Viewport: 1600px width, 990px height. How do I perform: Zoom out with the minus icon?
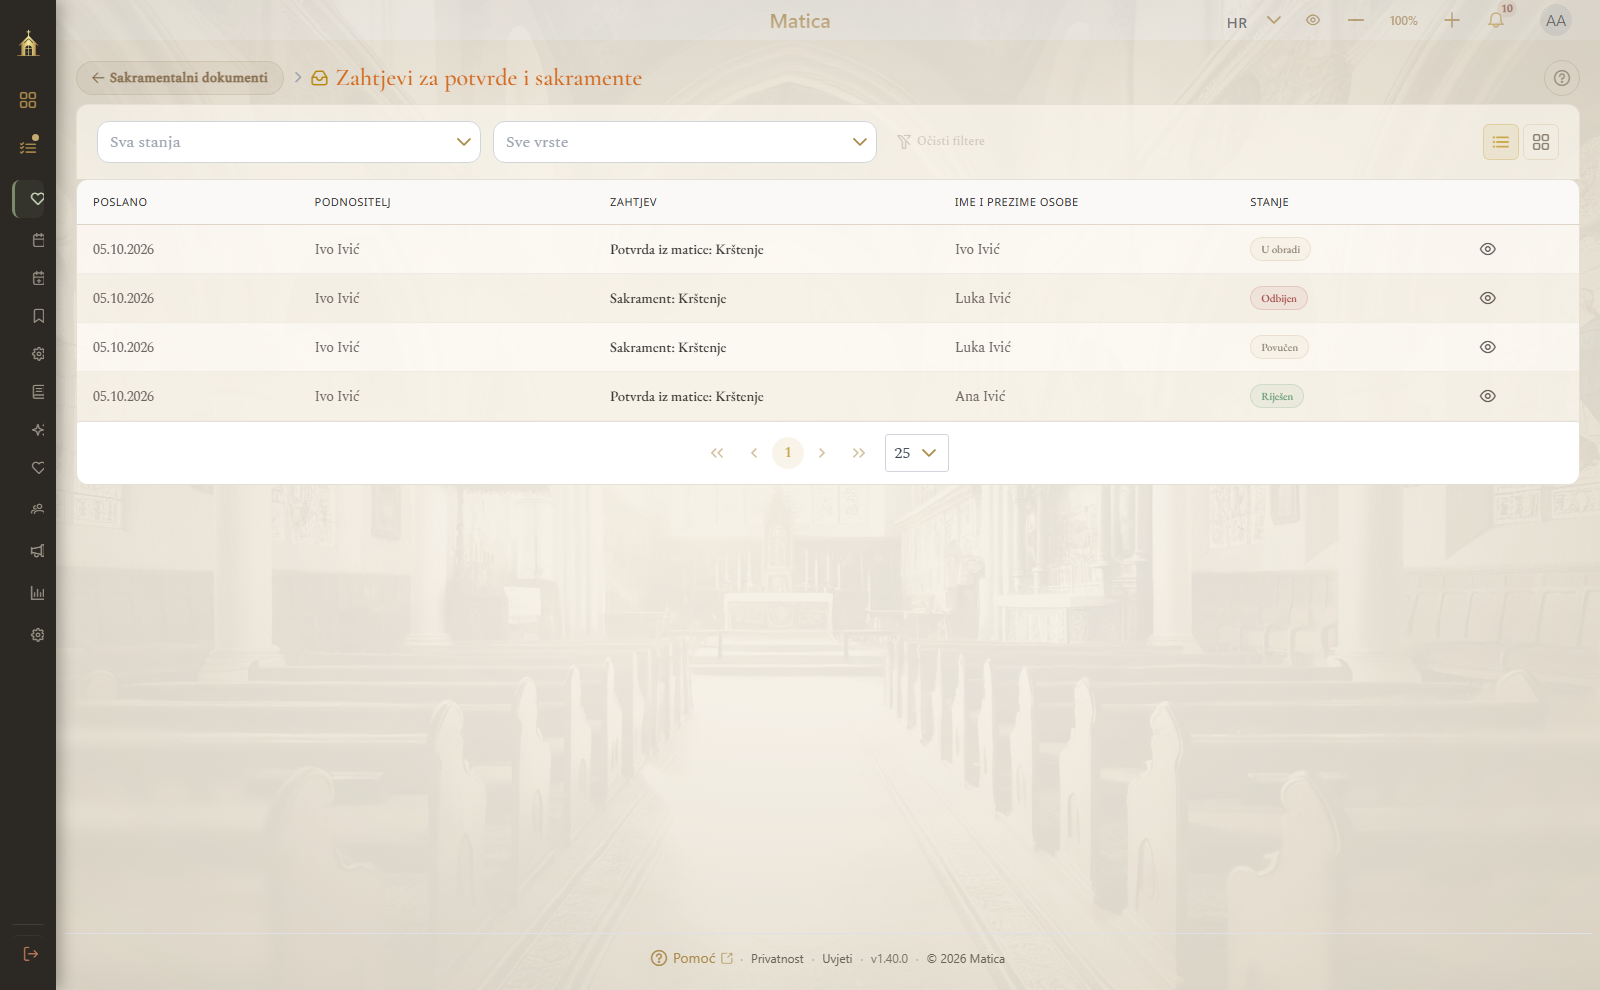(x=1356, y=20)
